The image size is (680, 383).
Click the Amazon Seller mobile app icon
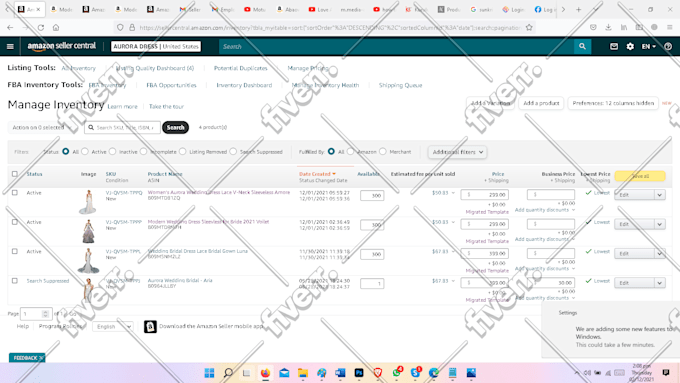[x=150, y=326]
